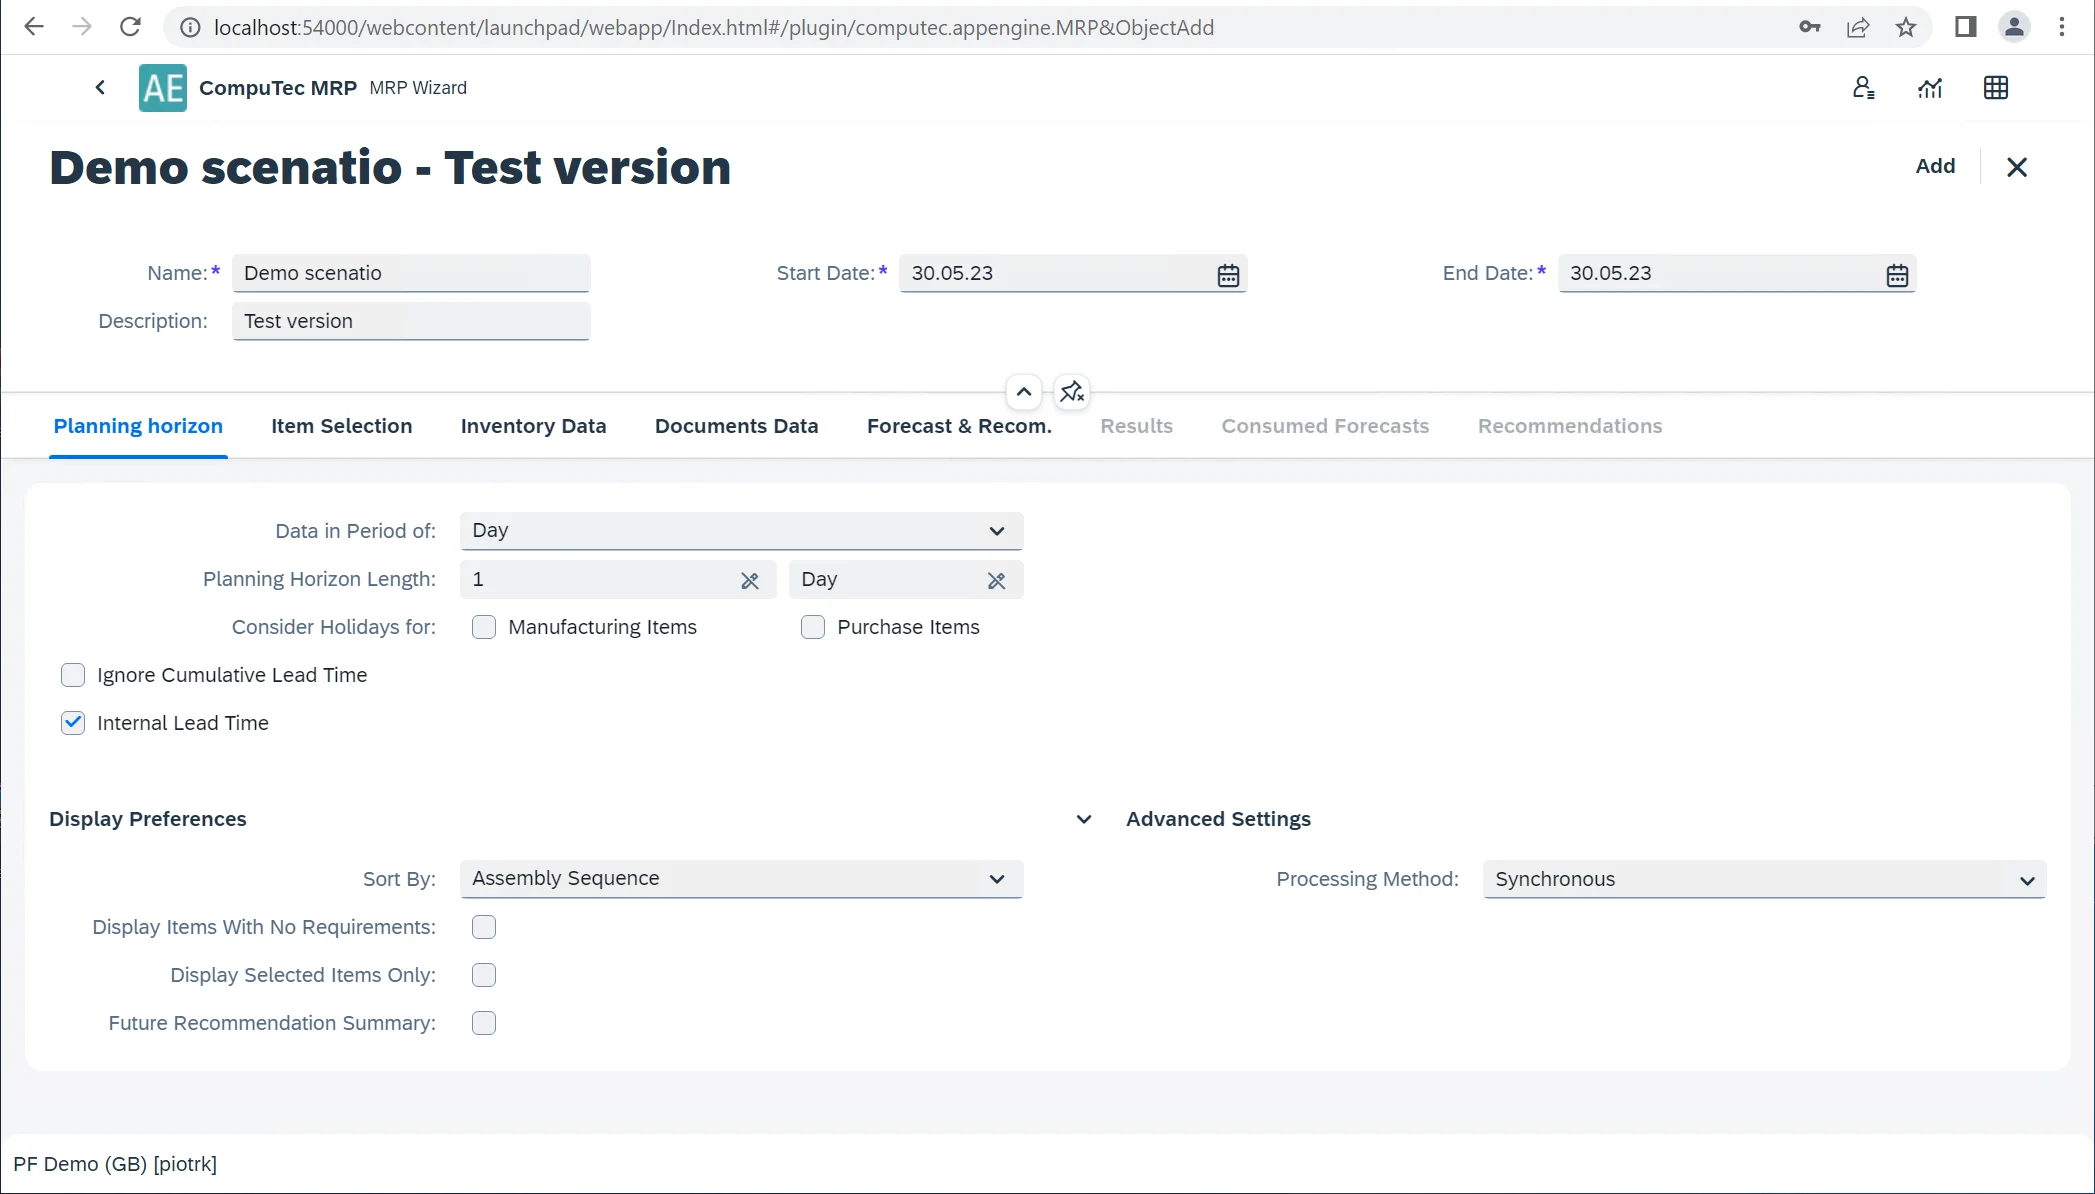Open the Start Date calendar picker
This screenshot has height=1194, width=2095.
[x=1228, y=275]
